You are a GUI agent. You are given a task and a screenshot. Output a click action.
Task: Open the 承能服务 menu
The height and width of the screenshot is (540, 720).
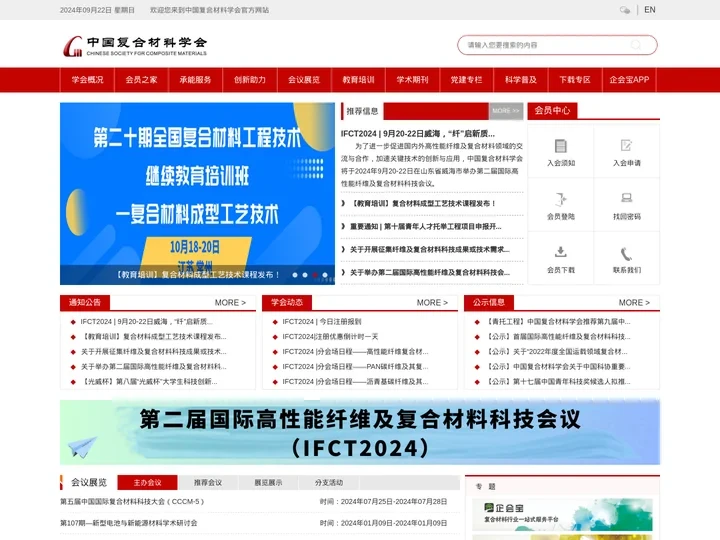(196, 80)
